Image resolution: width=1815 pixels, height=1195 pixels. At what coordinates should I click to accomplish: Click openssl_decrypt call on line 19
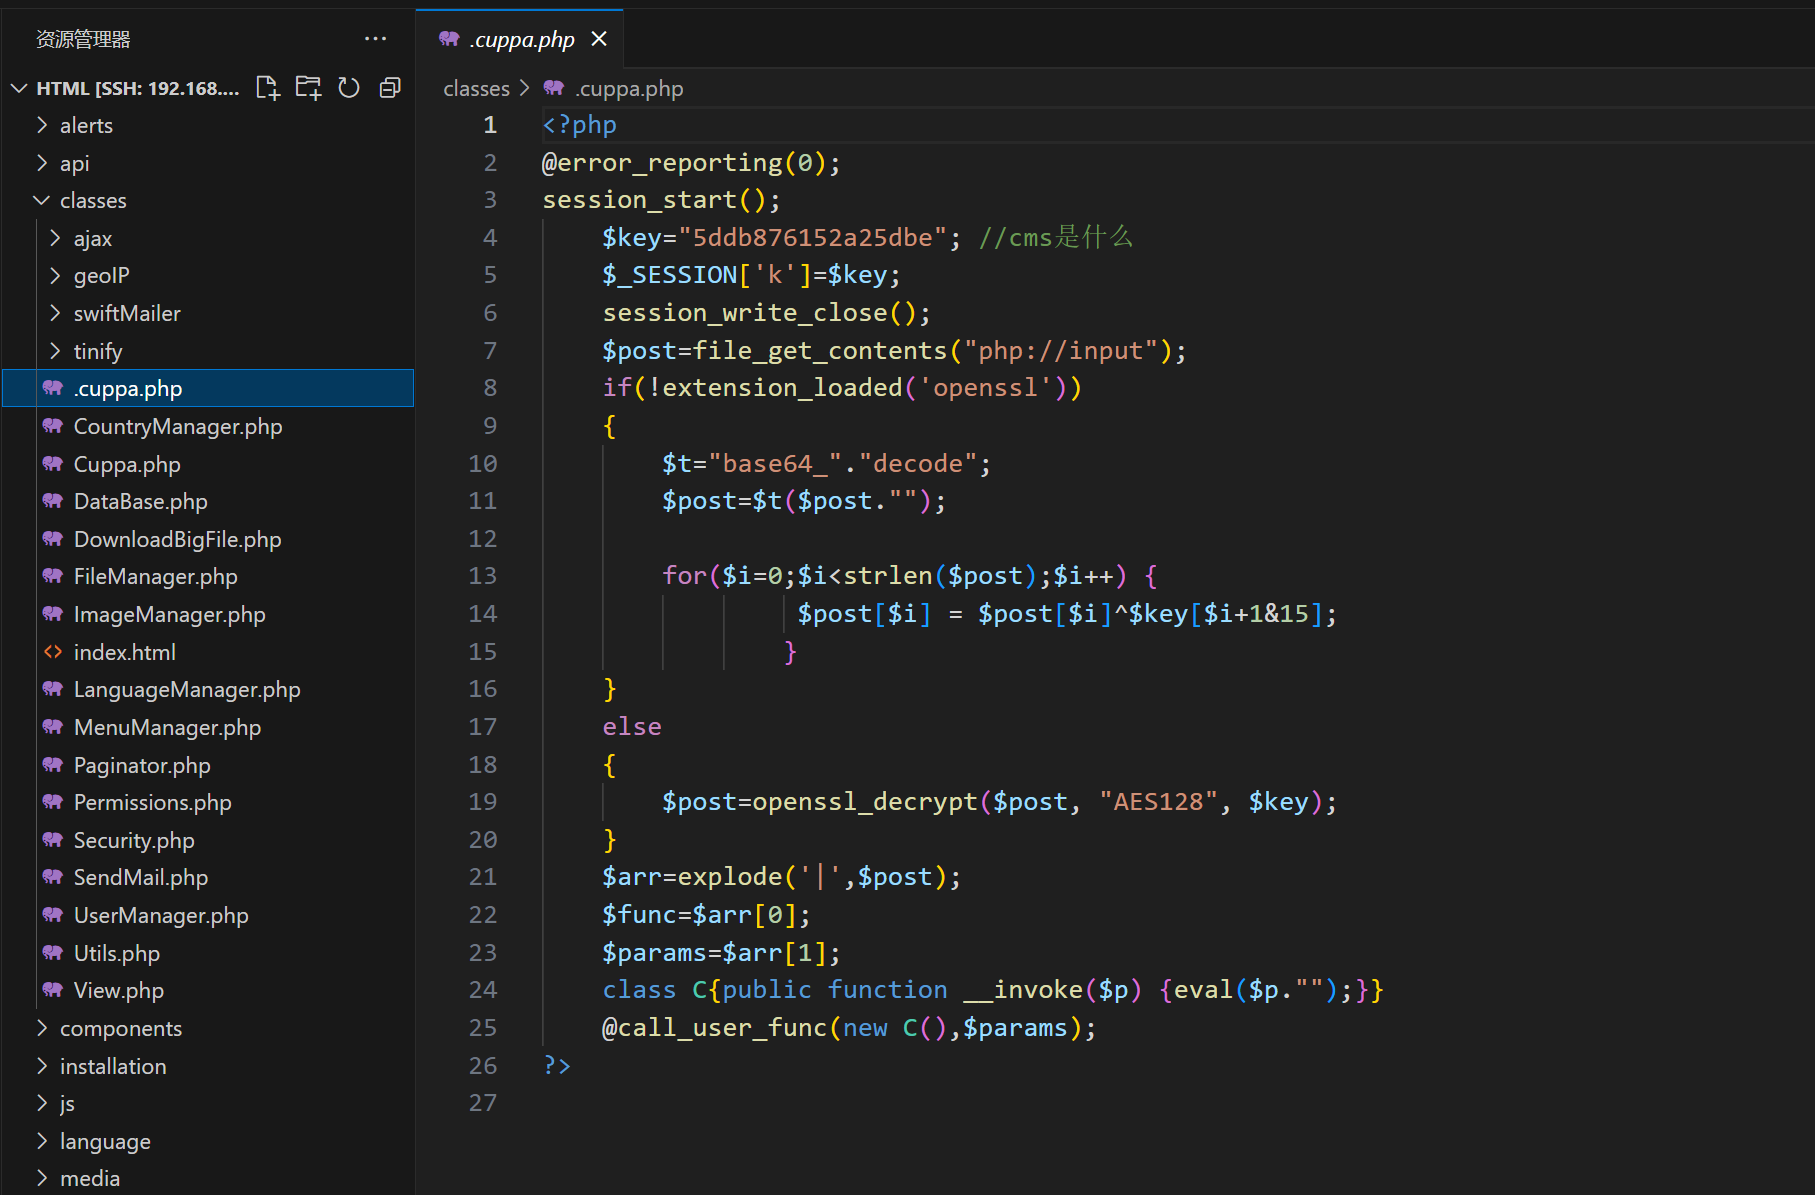point(865,802)
